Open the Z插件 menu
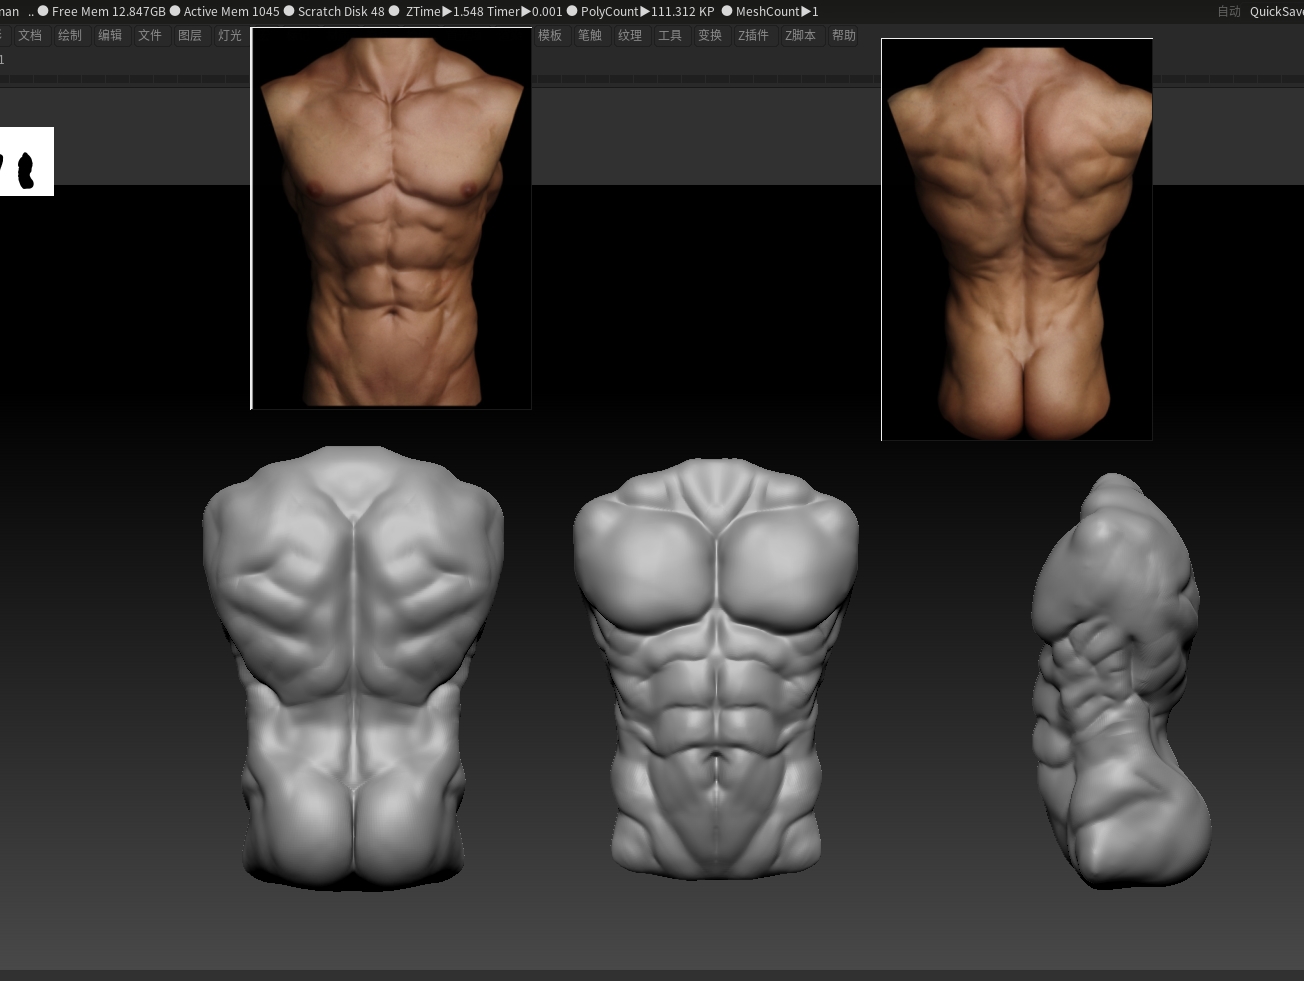Image resolution: width=1304 pixels, height=981 pixels. [x=753, y=35]
